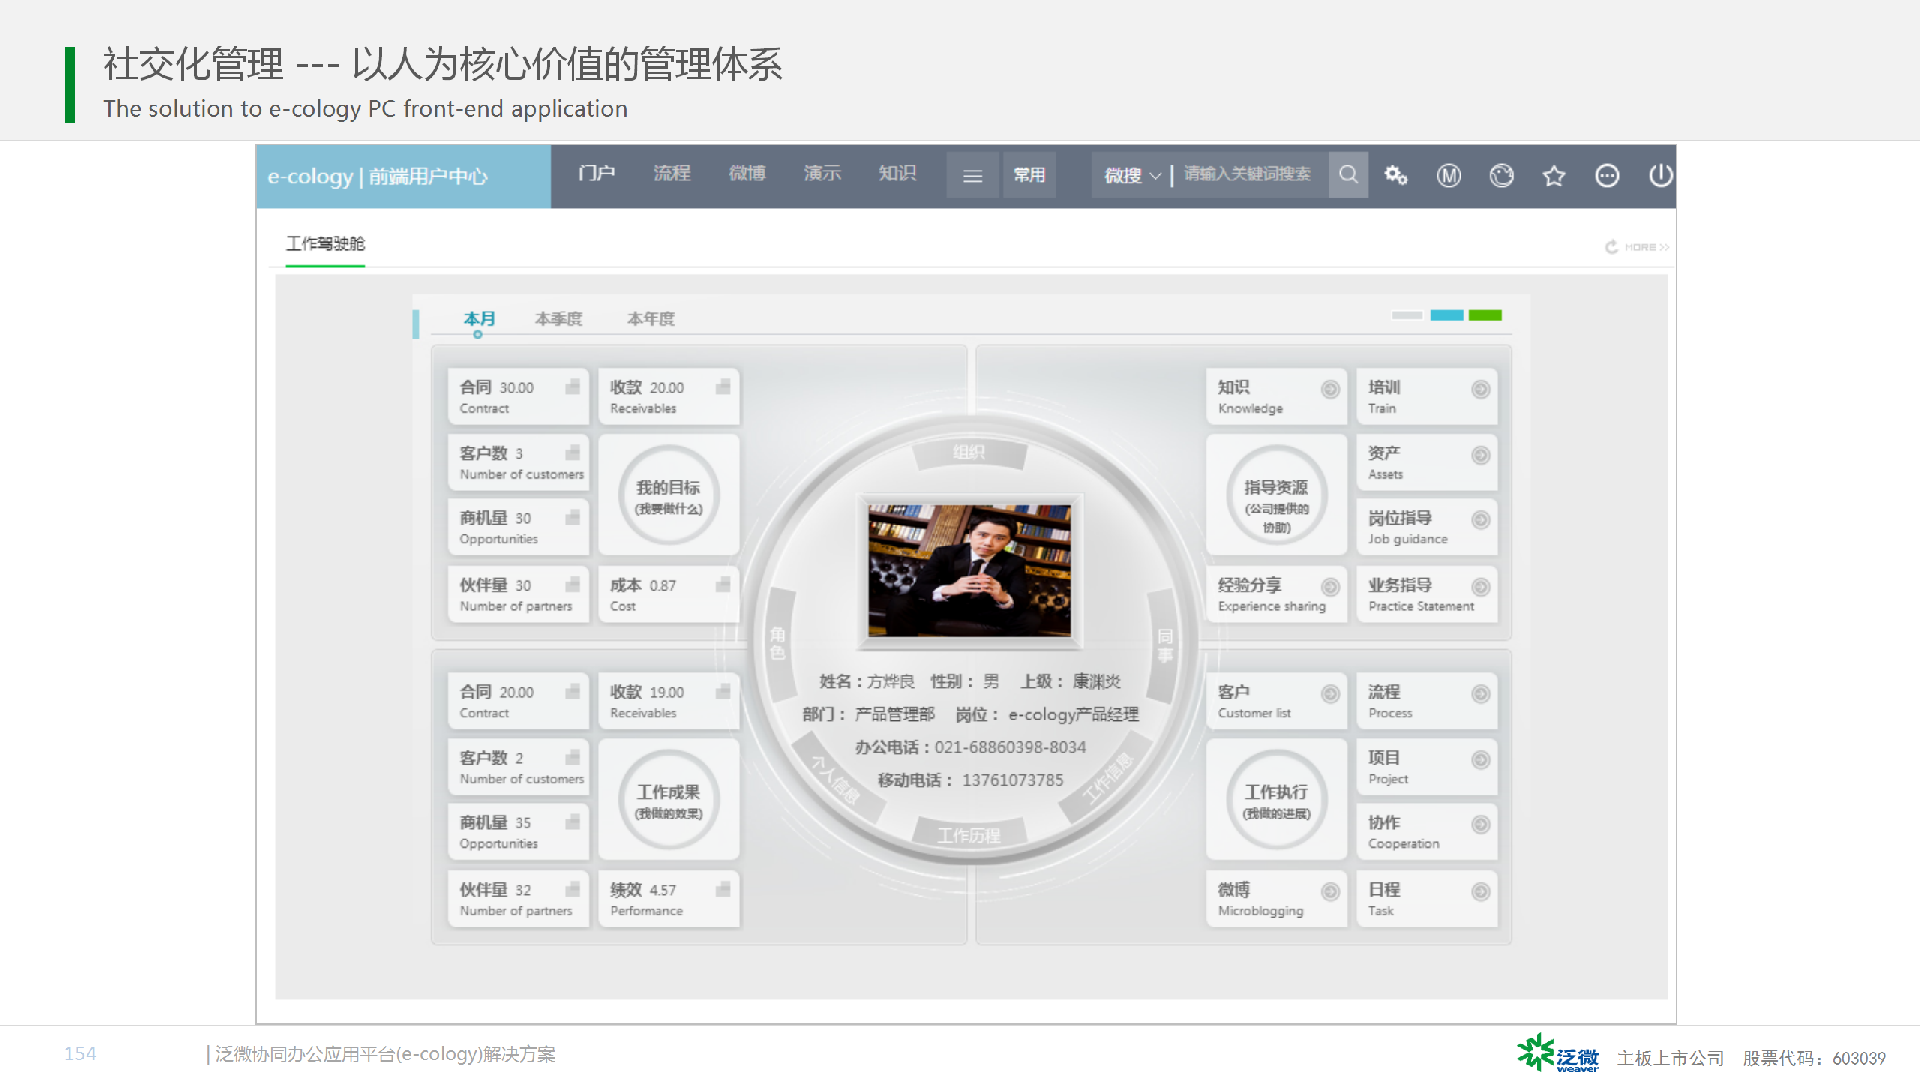The width and height of the screenshot is (1920, 1080).
Task: Open the gears settings icon
Action: 1396,176
